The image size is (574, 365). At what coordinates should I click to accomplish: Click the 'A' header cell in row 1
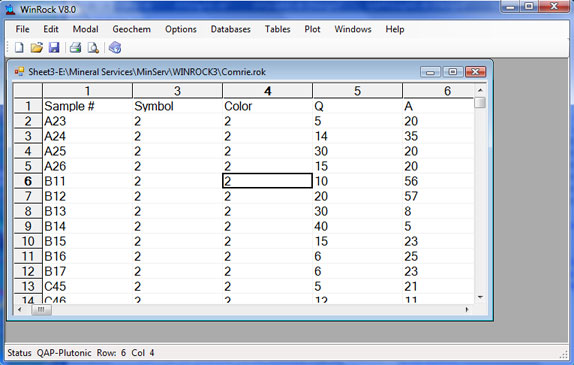(x=439, y=106)
